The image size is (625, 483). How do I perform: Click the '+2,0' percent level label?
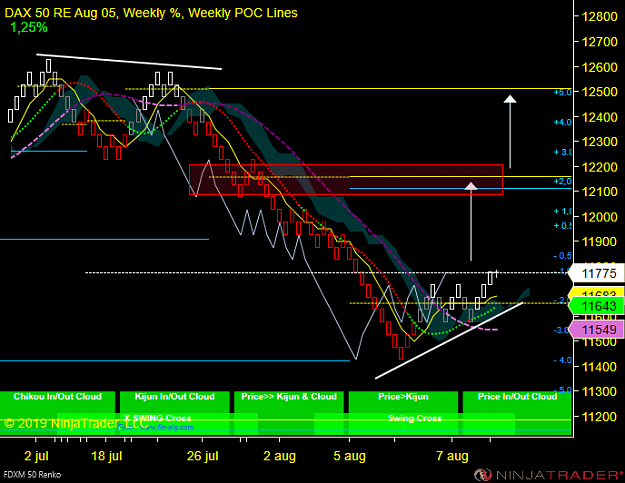pos(562,181)
